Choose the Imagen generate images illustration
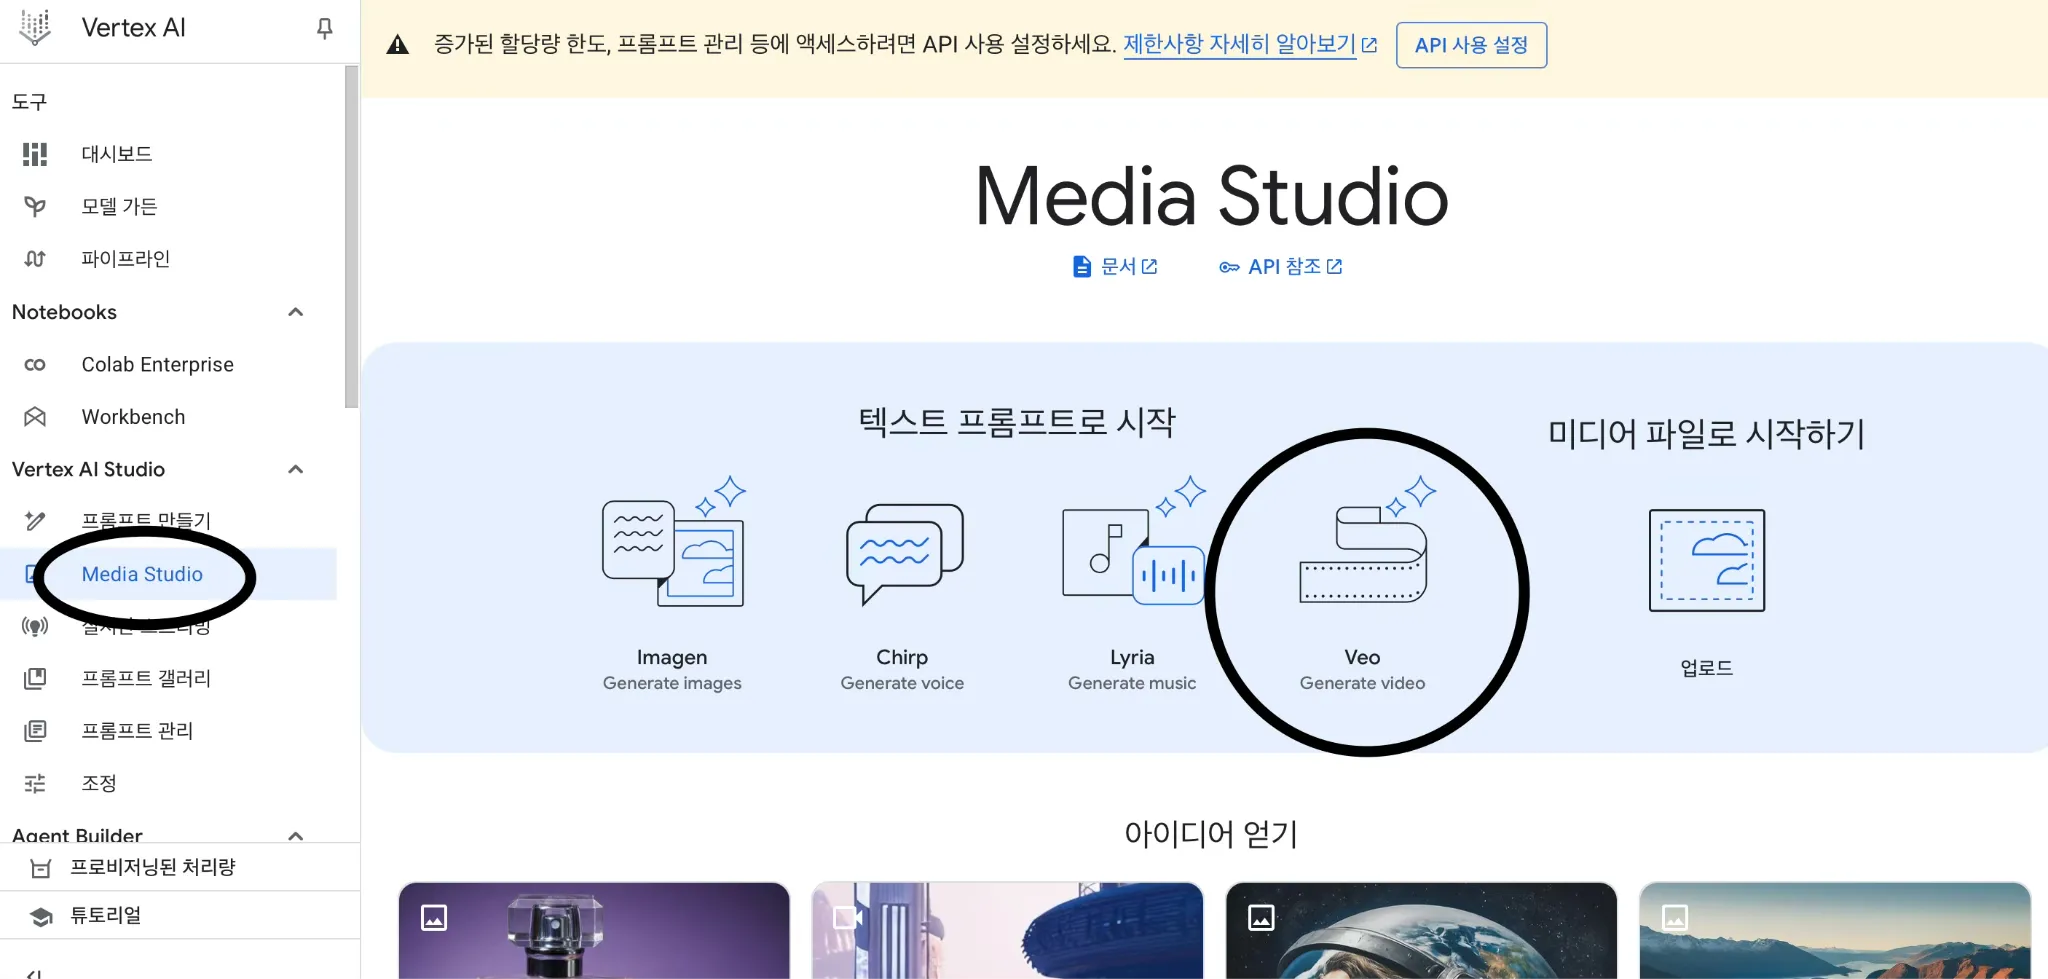Image resolution: width=2048 pixels, height=979 pixels. 673,541
